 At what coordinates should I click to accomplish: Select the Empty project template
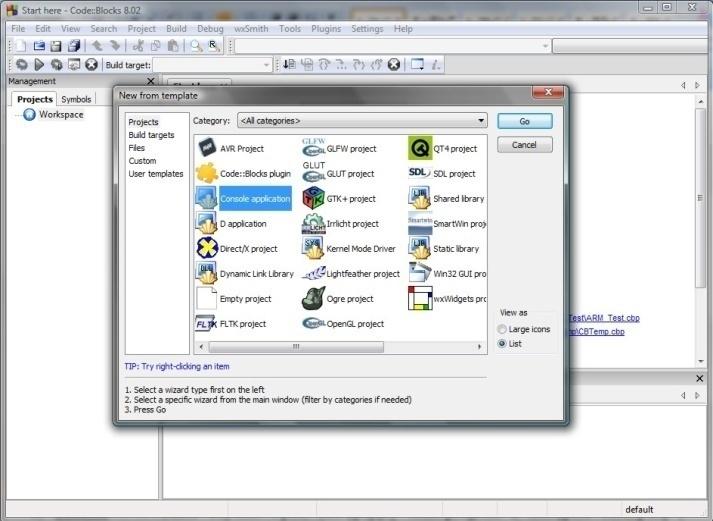coord(234,299)
